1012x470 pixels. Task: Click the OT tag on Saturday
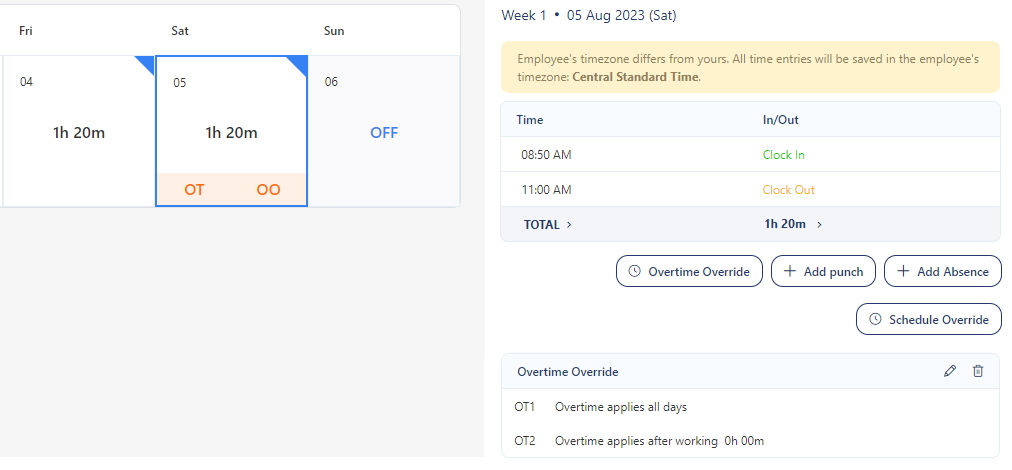click(194, 189)
